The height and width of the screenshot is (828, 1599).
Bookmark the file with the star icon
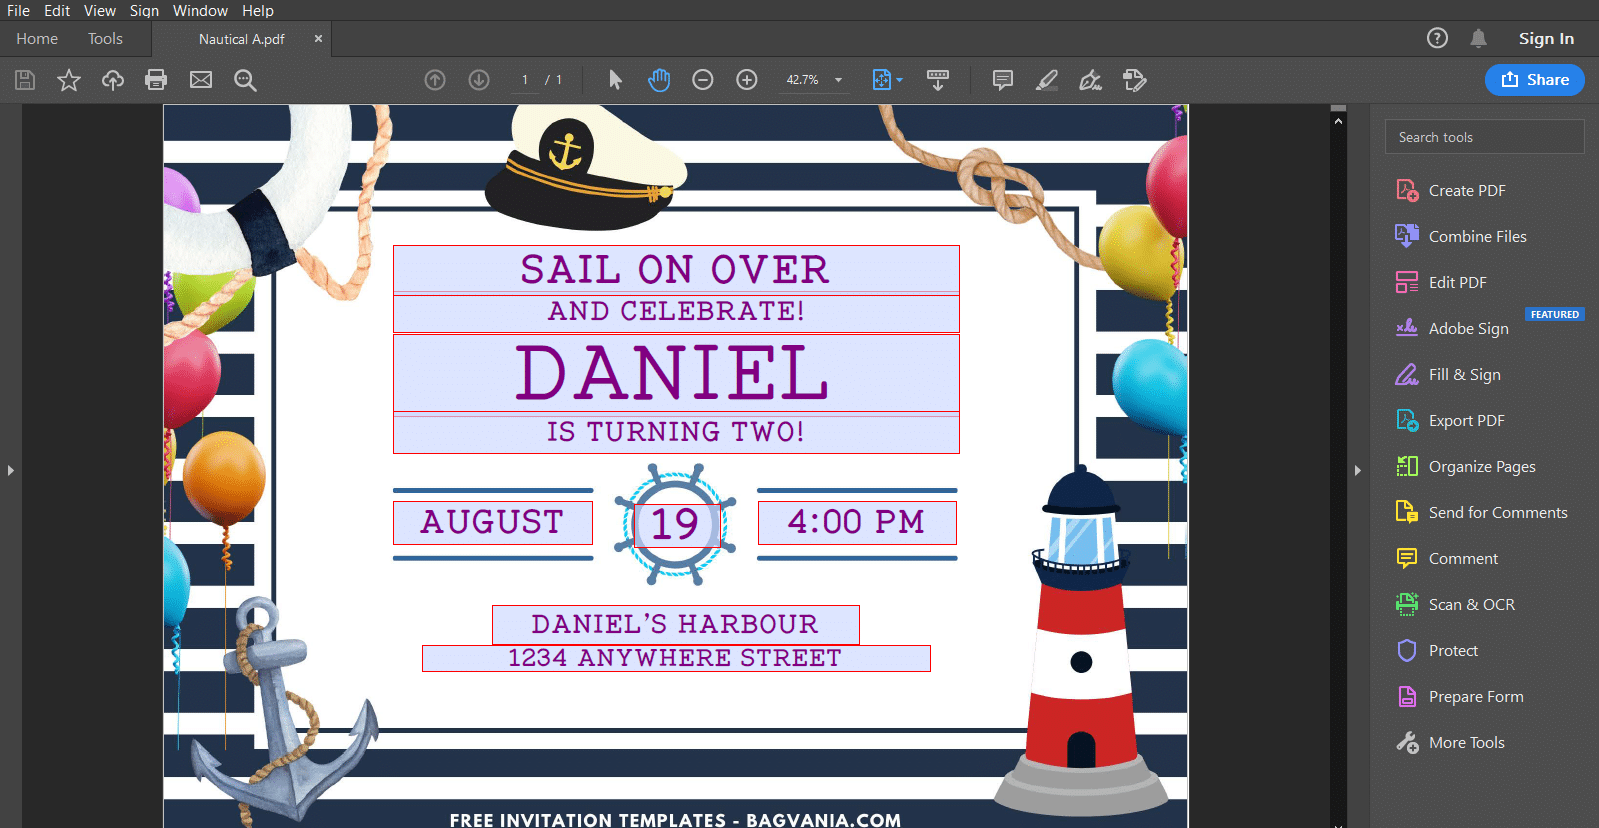coord(68,80)
